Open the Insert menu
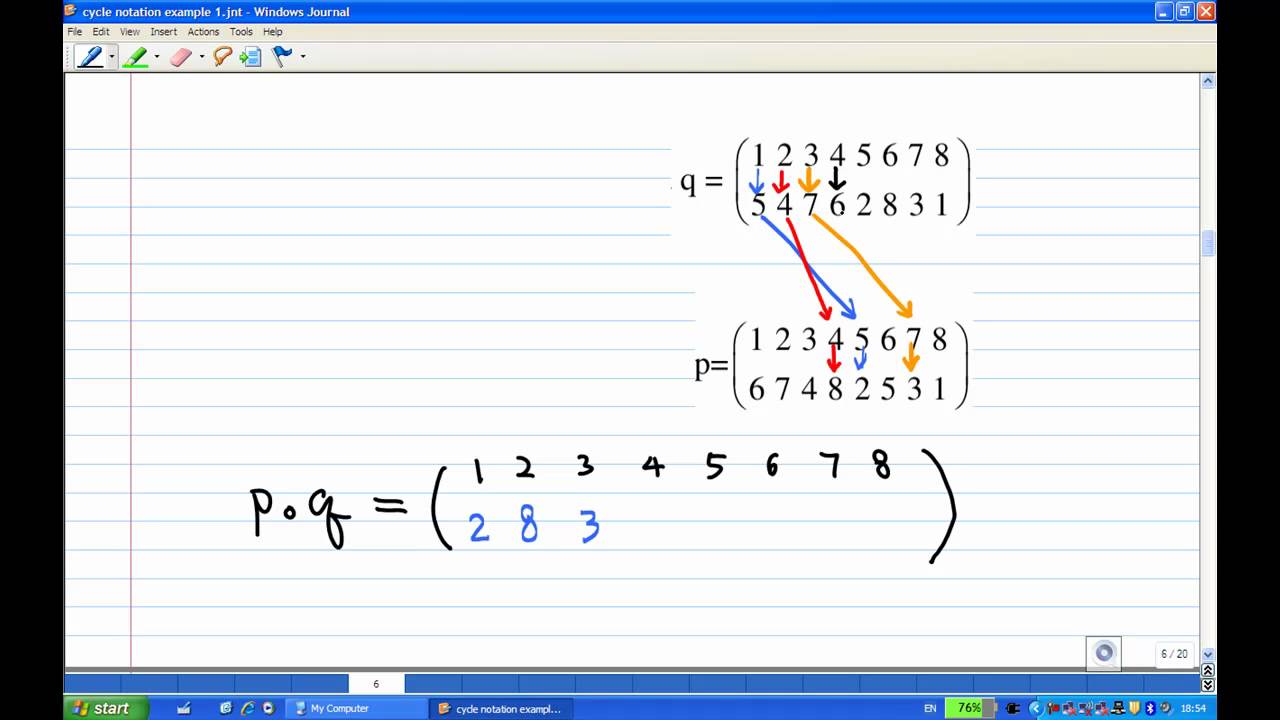This screenshot has width=1280, height=720. [x=164, y=32]
